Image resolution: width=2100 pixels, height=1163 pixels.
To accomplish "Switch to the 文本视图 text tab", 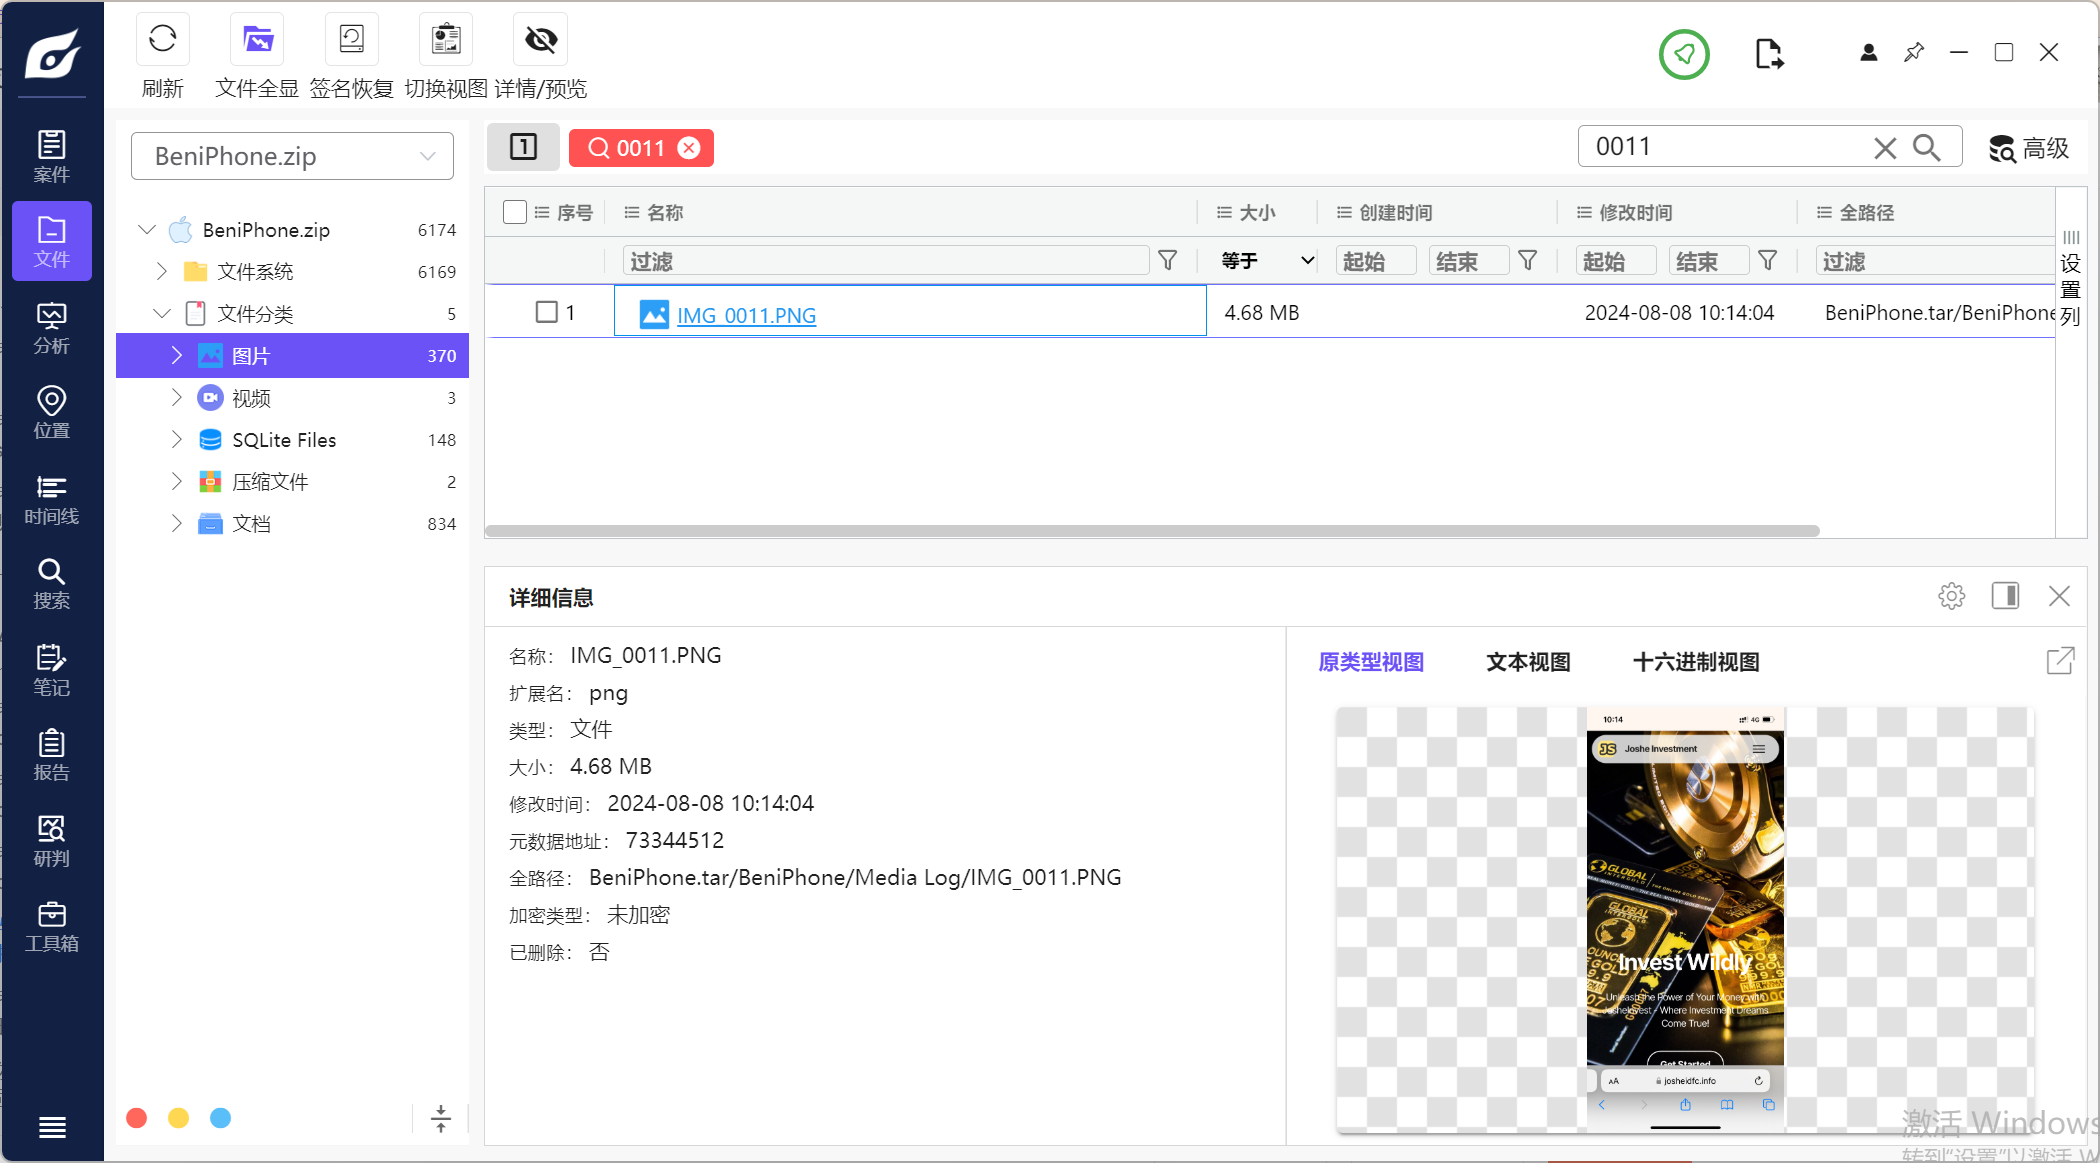I will point(1527,662).
